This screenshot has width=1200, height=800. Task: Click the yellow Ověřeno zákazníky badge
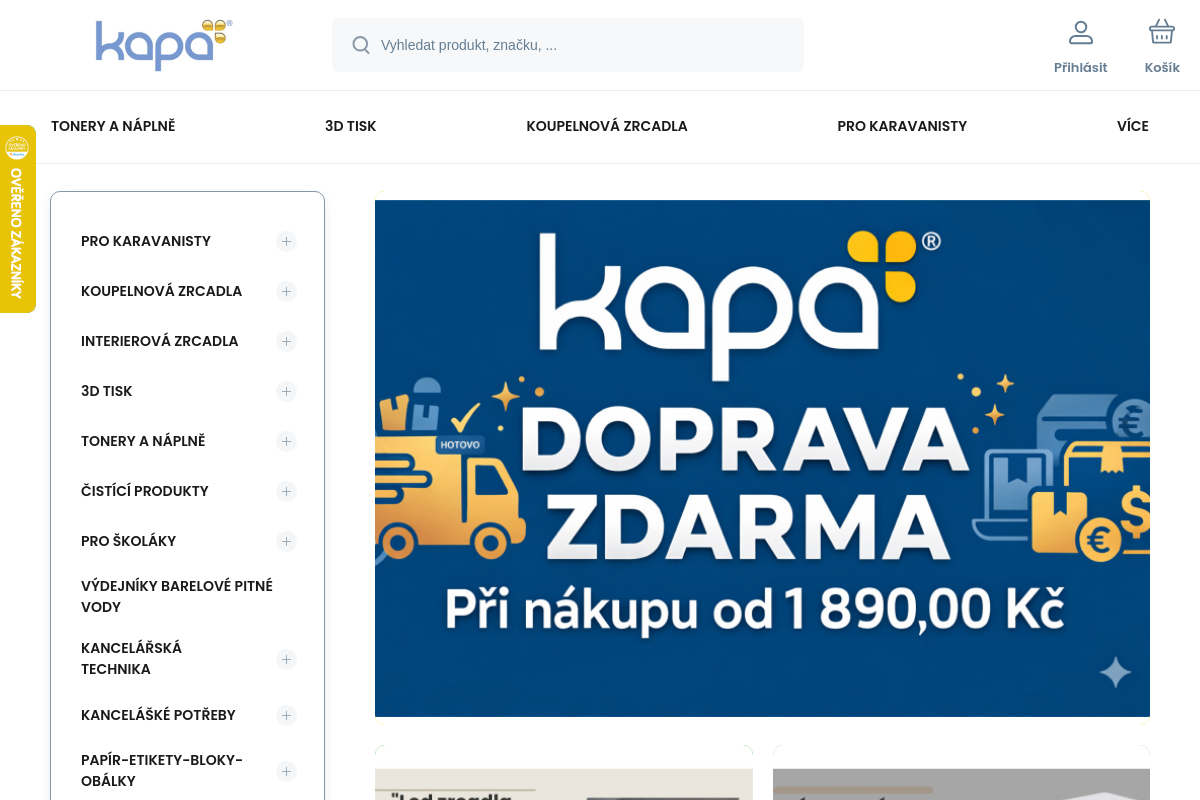(x=17, y=218)
